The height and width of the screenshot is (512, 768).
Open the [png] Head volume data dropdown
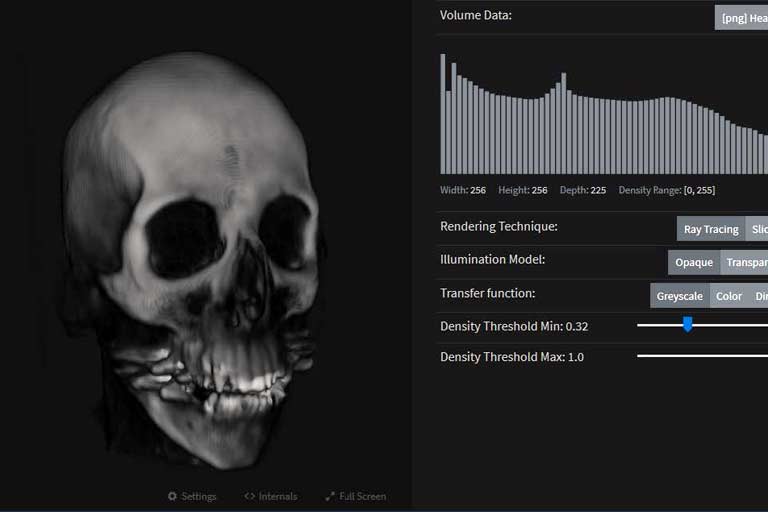pos(742,17)
